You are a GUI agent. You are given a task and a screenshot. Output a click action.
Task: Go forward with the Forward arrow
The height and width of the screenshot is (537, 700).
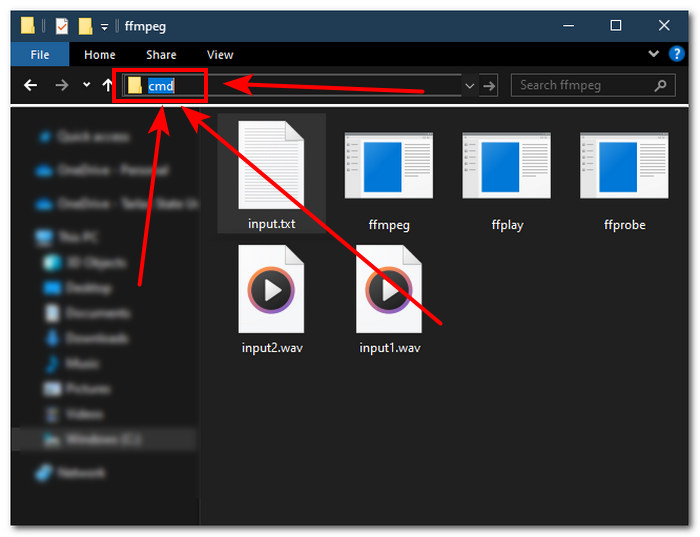pos(62,85)
